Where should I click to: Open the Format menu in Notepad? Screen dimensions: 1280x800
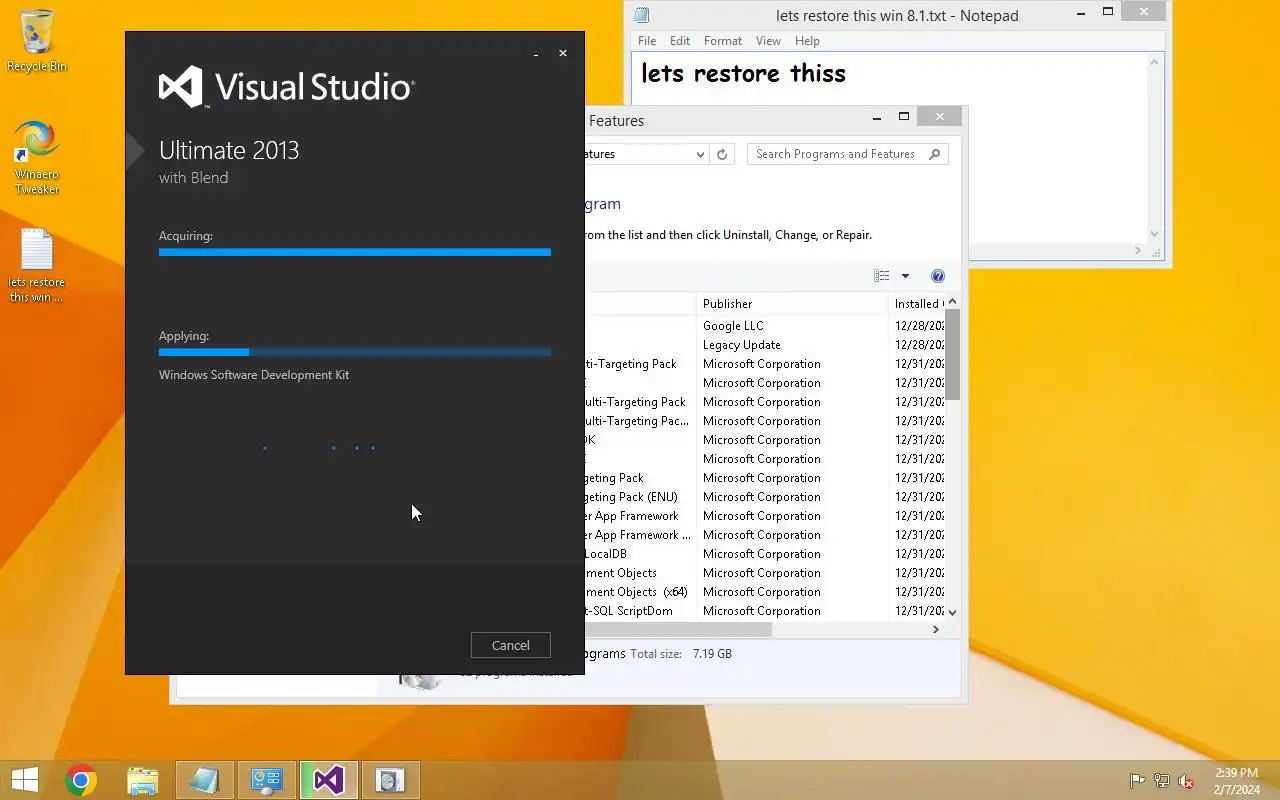pyautogui.click(x=722, y=41)
